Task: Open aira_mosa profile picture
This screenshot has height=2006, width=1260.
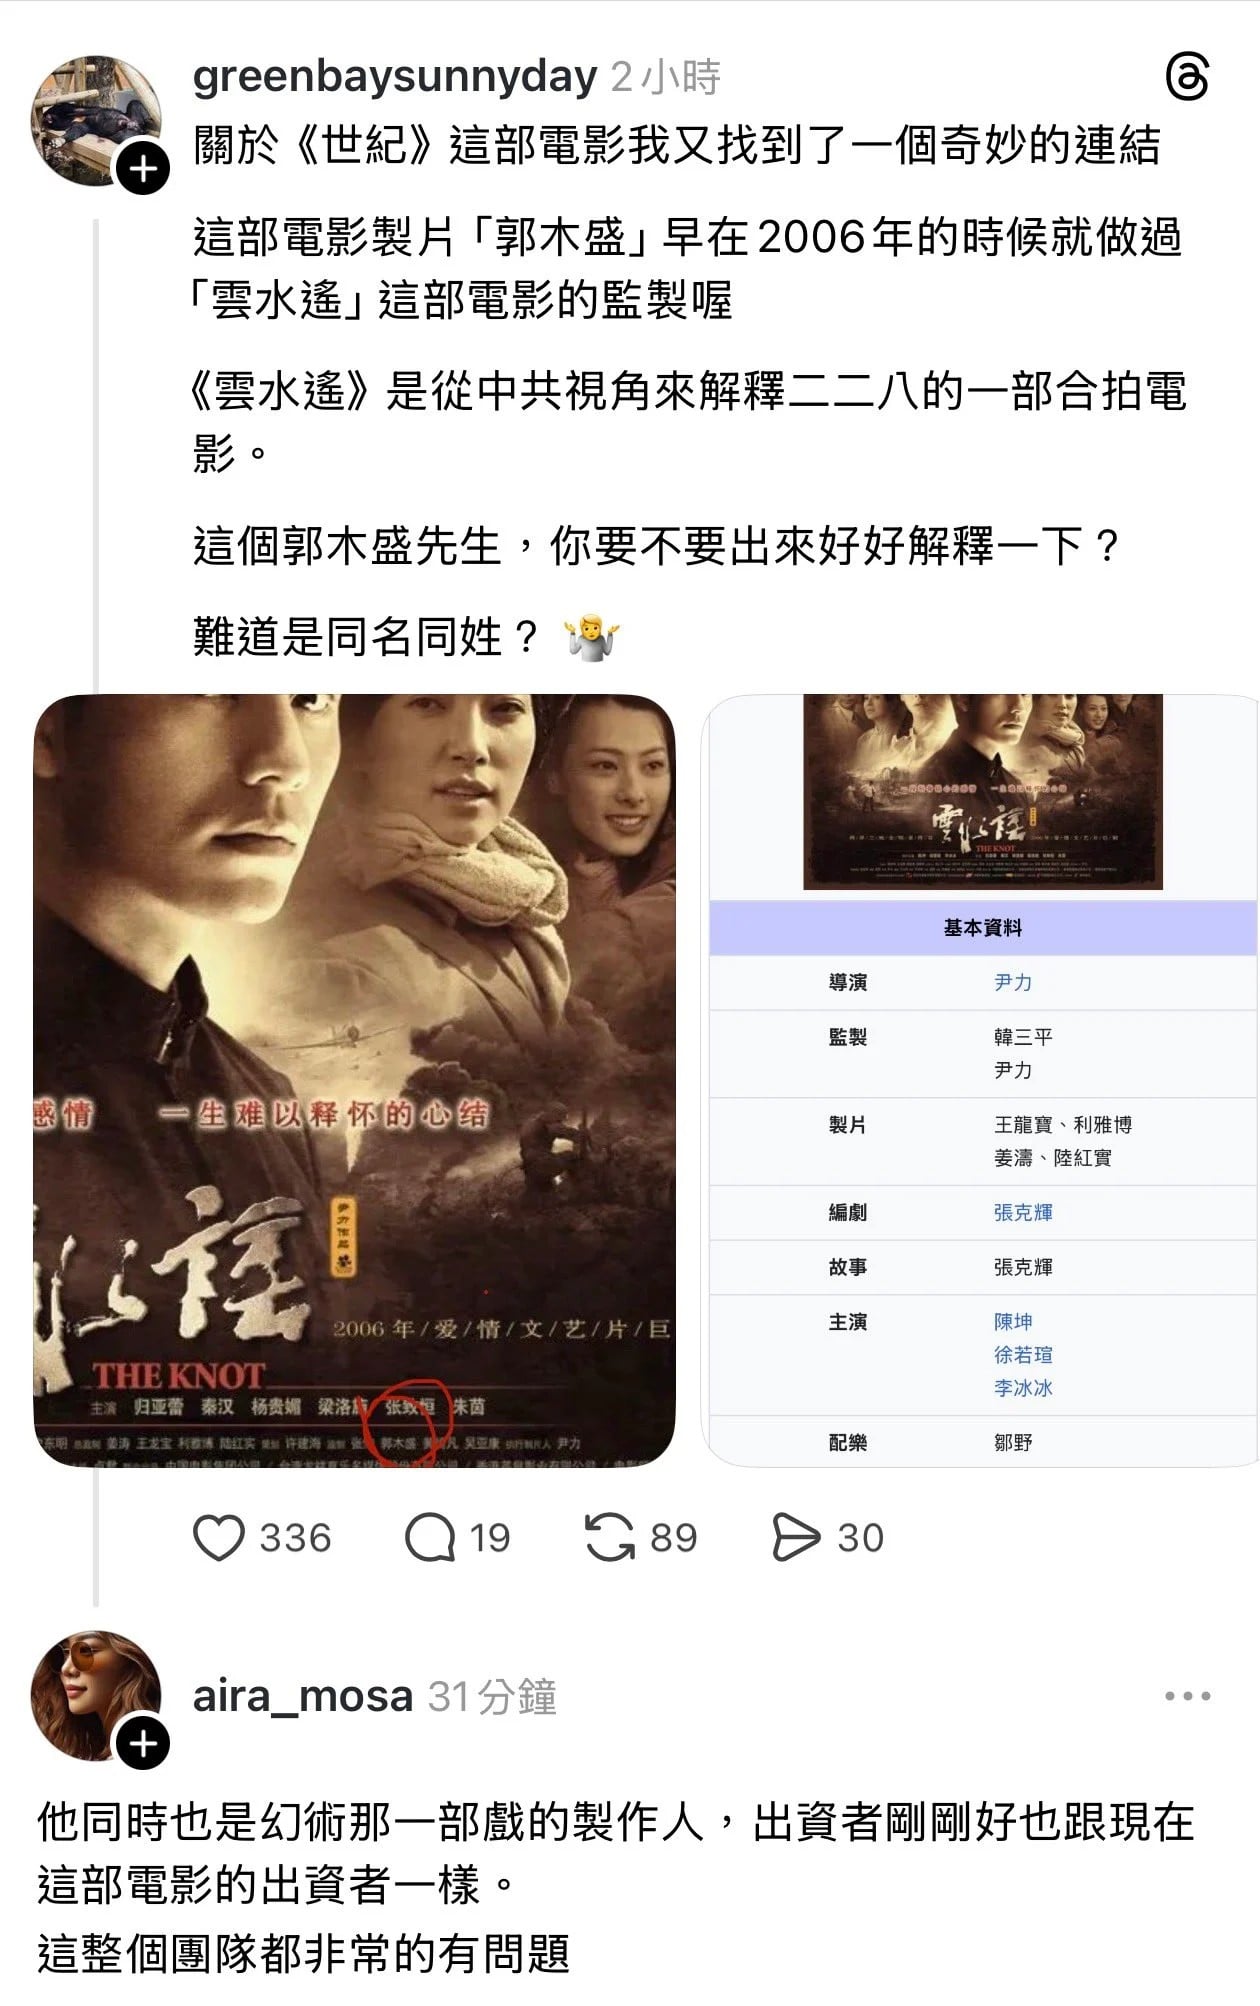Action: [x=97, y=1696]
